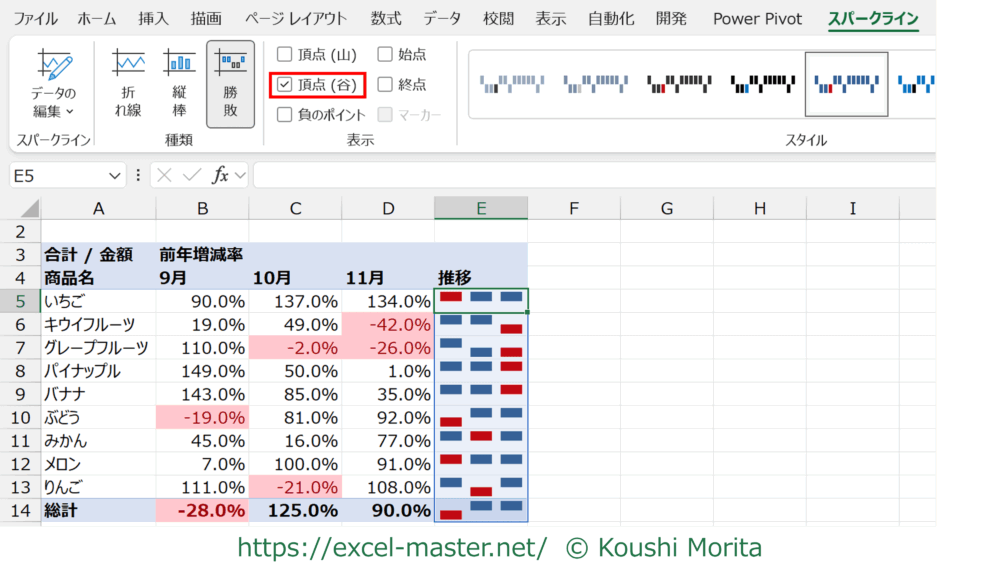The height and width of the screenshot is (563, 1000).
Task: Click the formula bar enter checkmark icon
Action: tap(192, 175)
